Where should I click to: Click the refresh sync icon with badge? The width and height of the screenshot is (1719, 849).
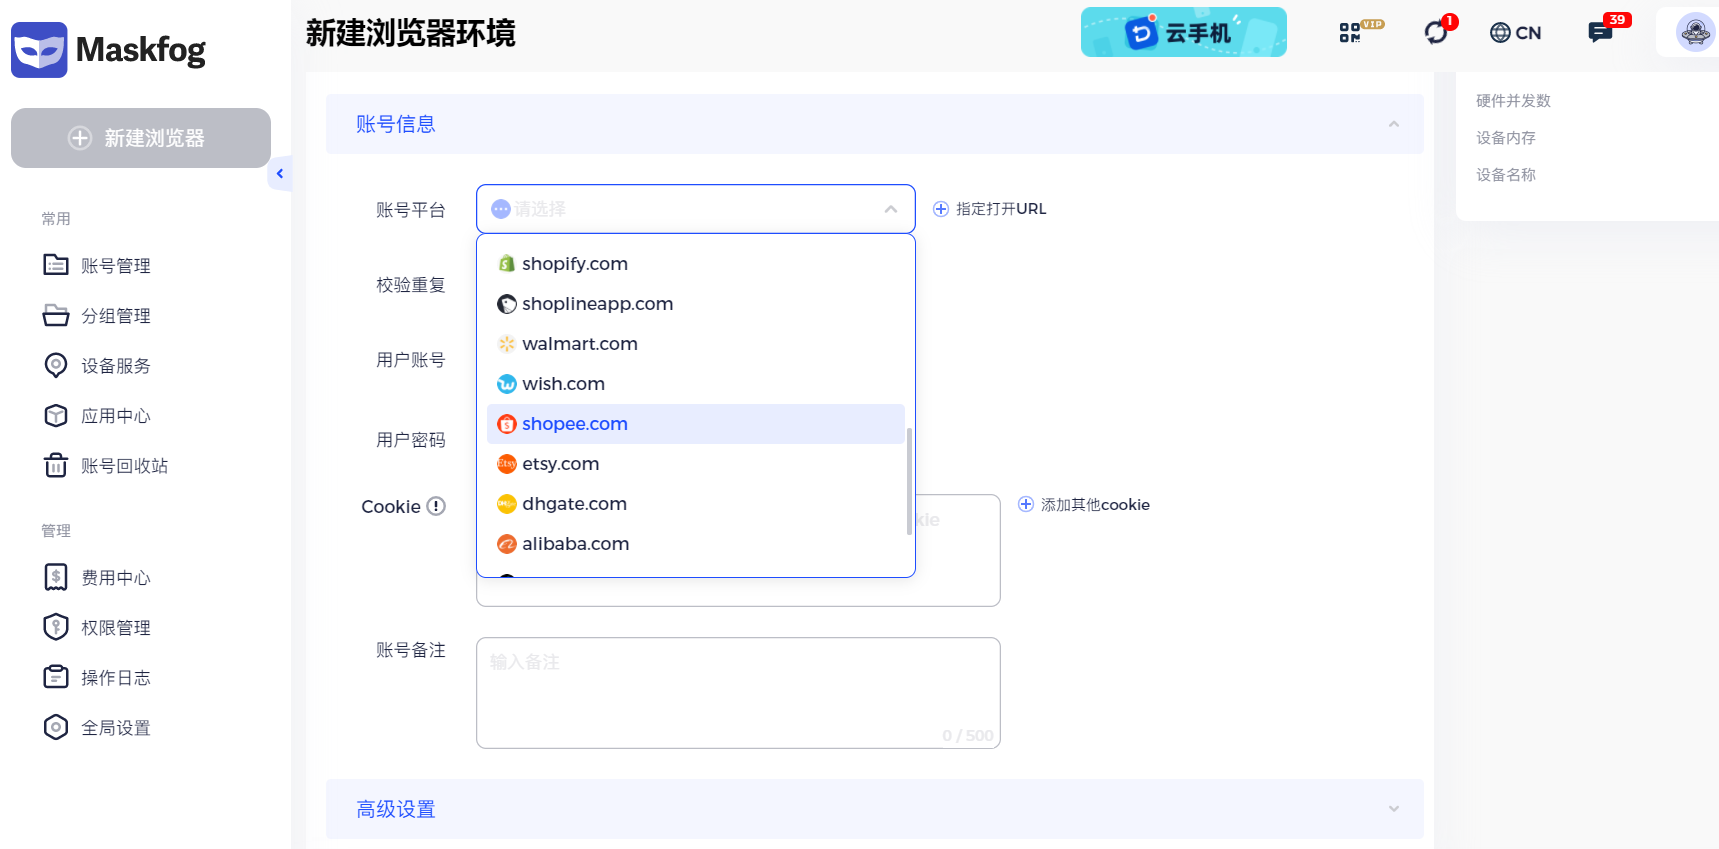[x=1436, y=32]
